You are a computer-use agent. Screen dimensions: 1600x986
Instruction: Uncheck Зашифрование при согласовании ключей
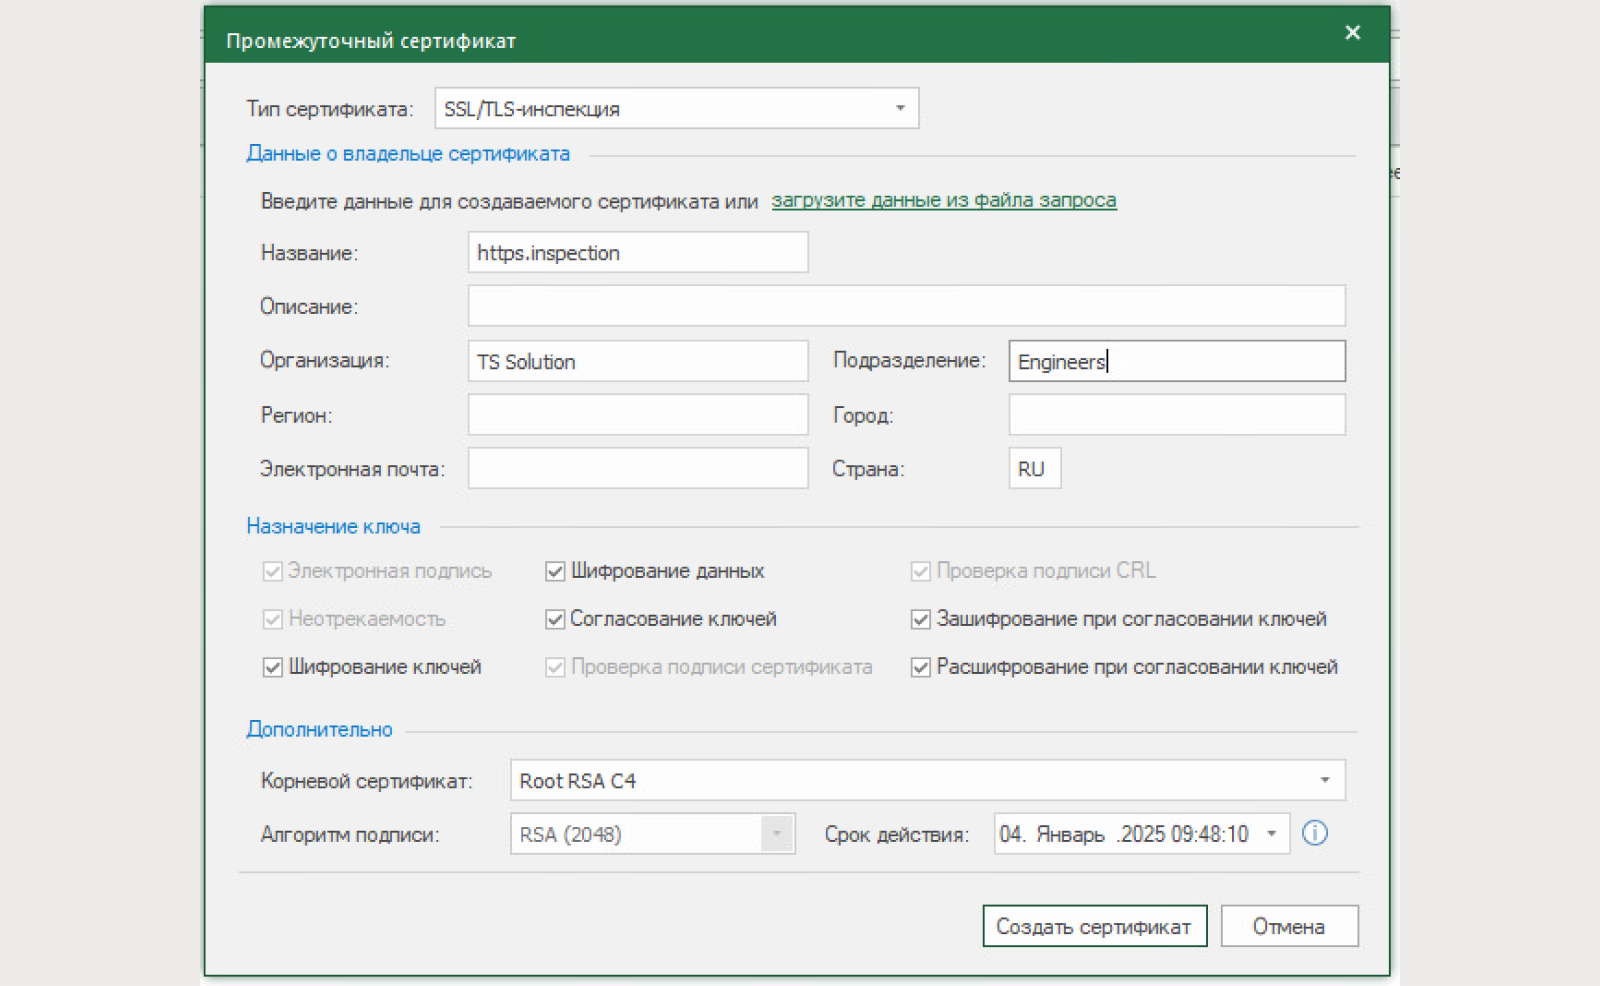pyautogui.click(x=921, y=619)
